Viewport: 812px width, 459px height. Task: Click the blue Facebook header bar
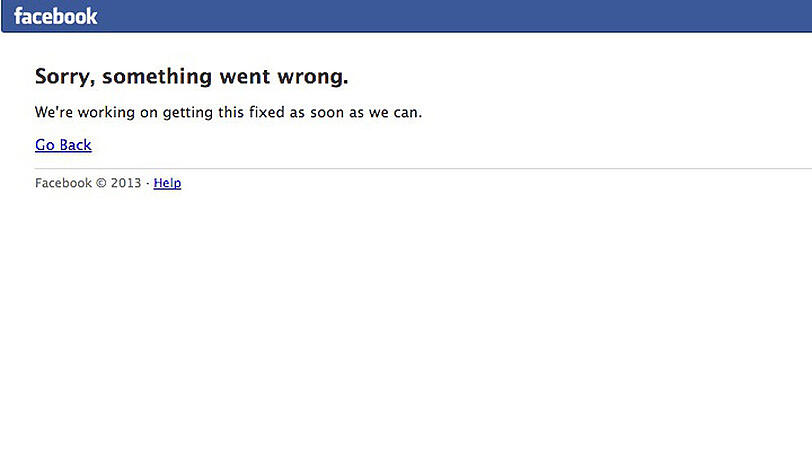click(407, 16)
